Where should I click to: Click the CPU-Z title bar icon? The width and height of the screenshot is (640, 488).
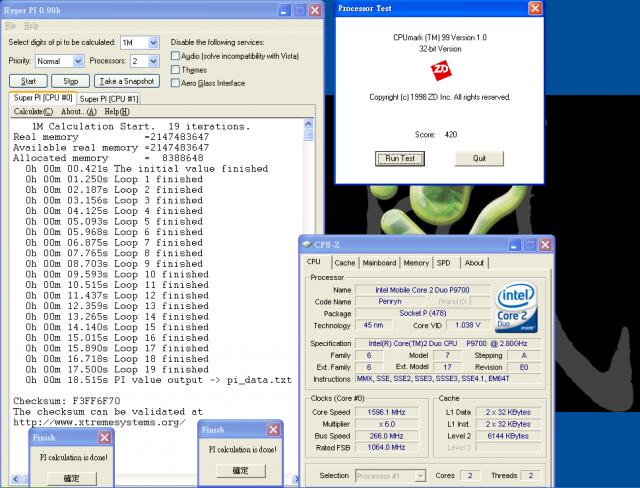307,244
